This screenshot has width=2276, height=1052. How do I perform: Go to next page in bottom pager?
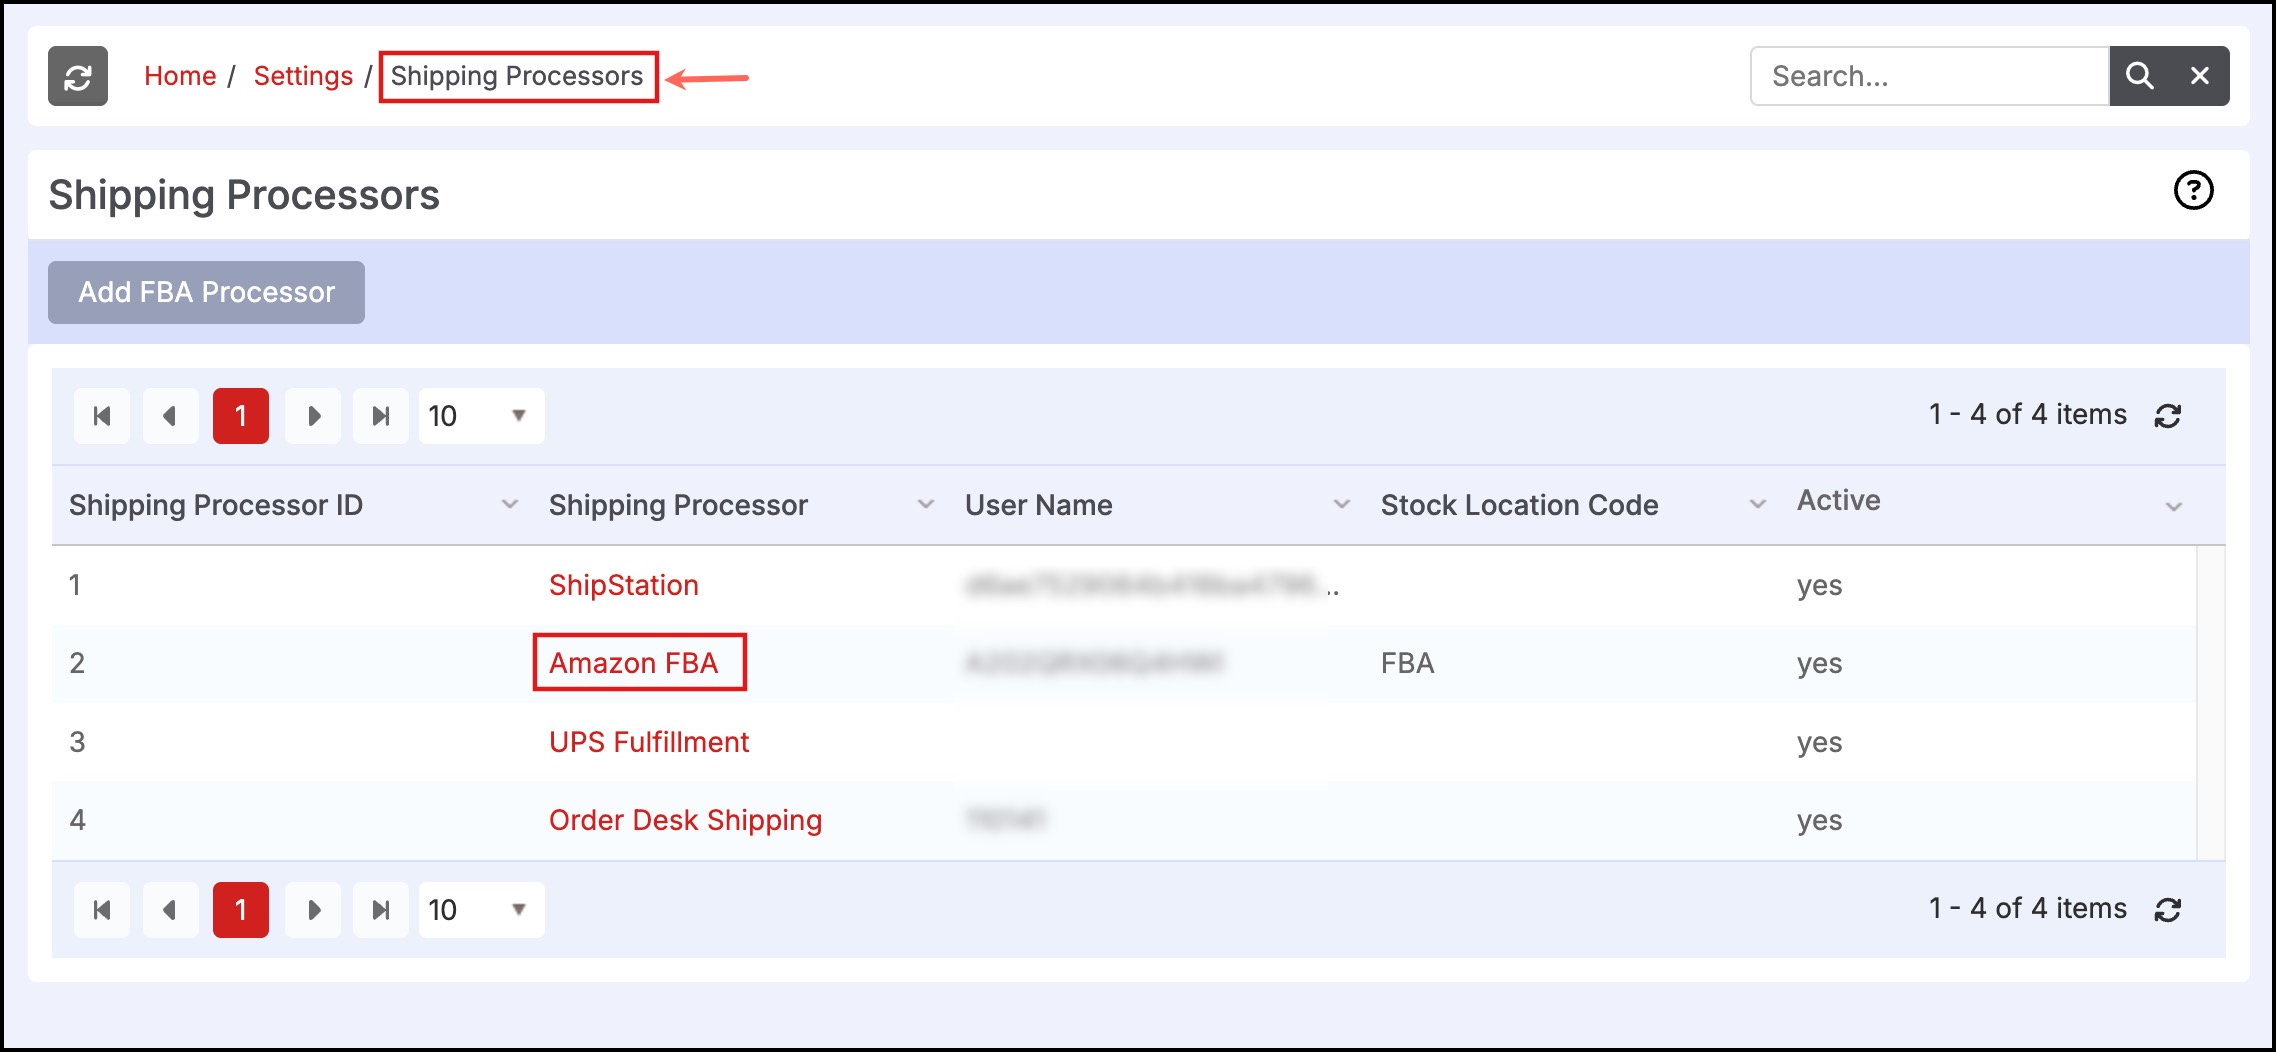313,910
